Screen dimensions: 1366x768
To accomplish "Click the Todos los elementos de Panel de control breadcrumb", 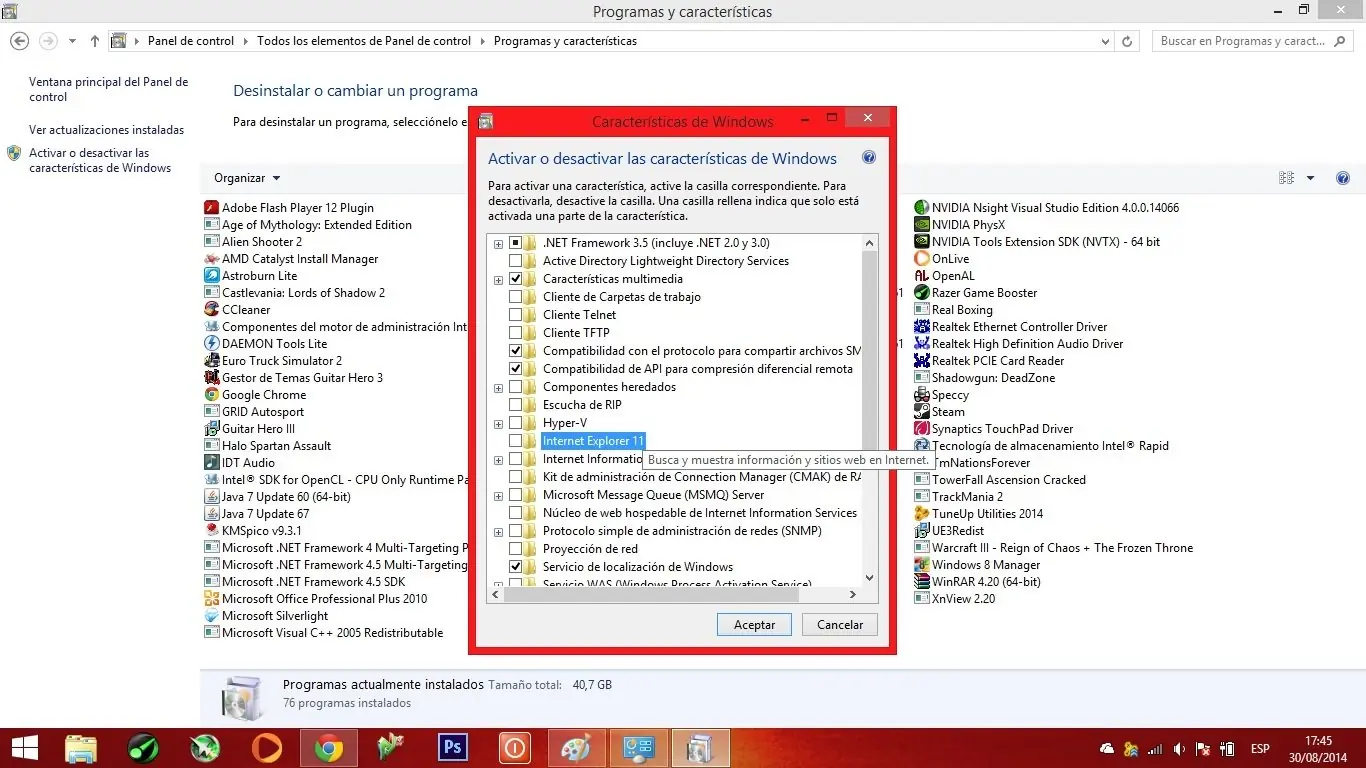I will point(364,41).
